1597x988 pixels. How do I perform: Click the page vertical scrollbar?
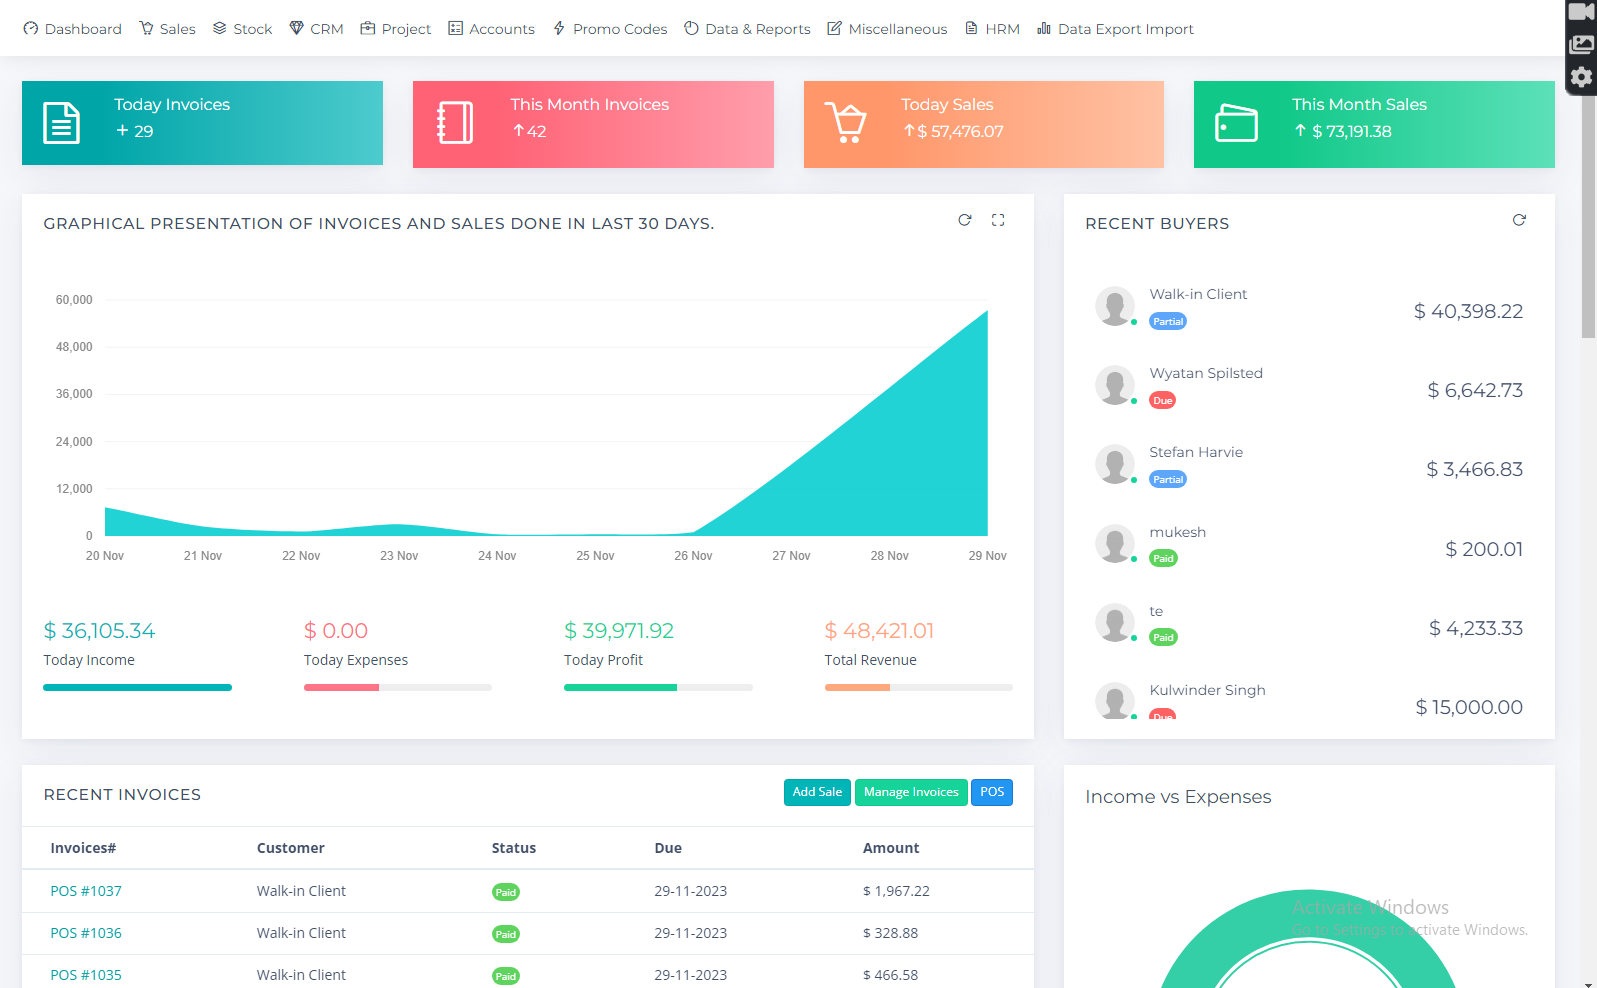click(1588, 217)
